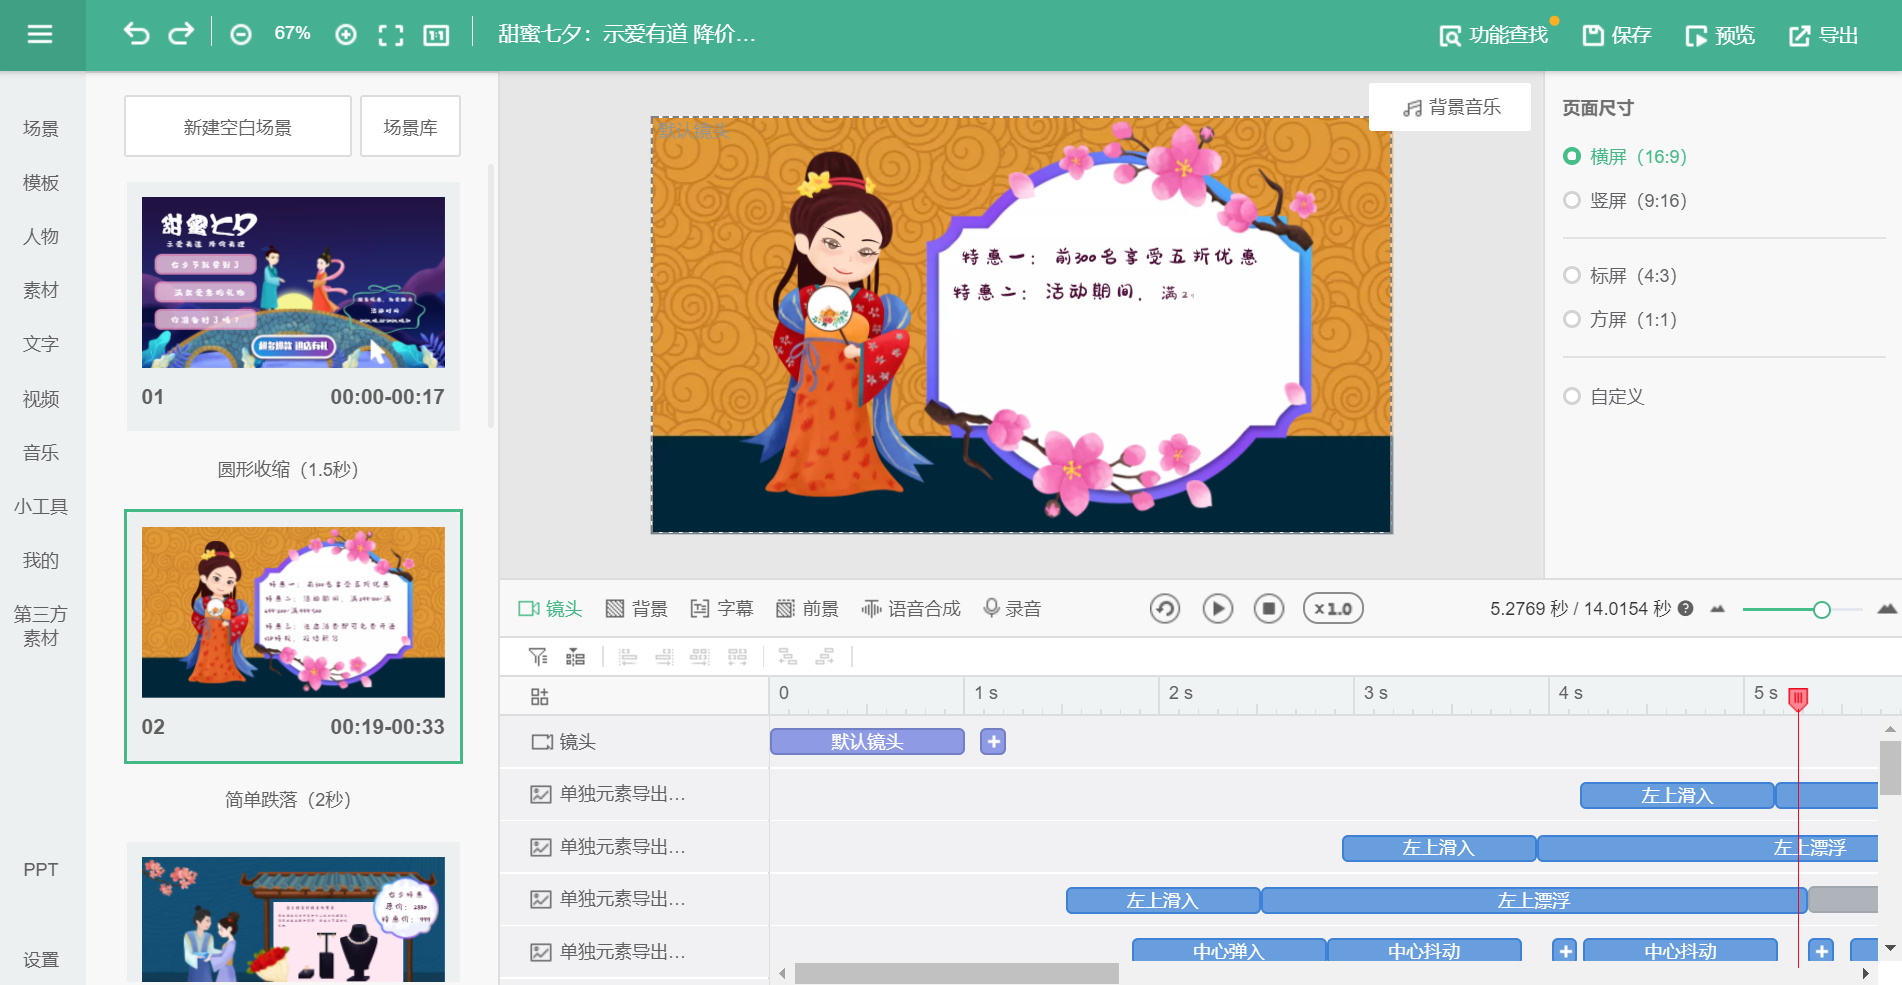Switch to the 镜头 camera tab
1902x985 pixels.
point(550,608)
